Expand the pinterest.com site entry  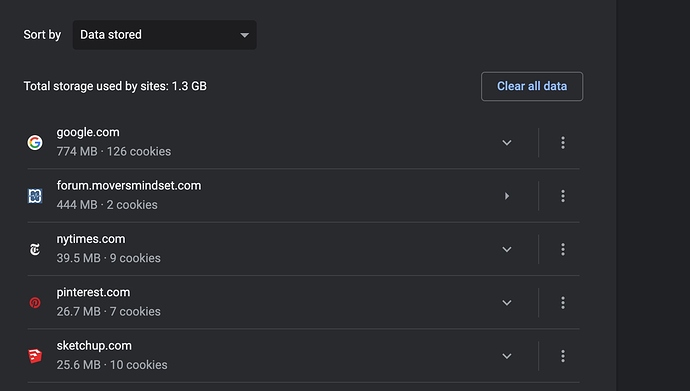(507, 303)
